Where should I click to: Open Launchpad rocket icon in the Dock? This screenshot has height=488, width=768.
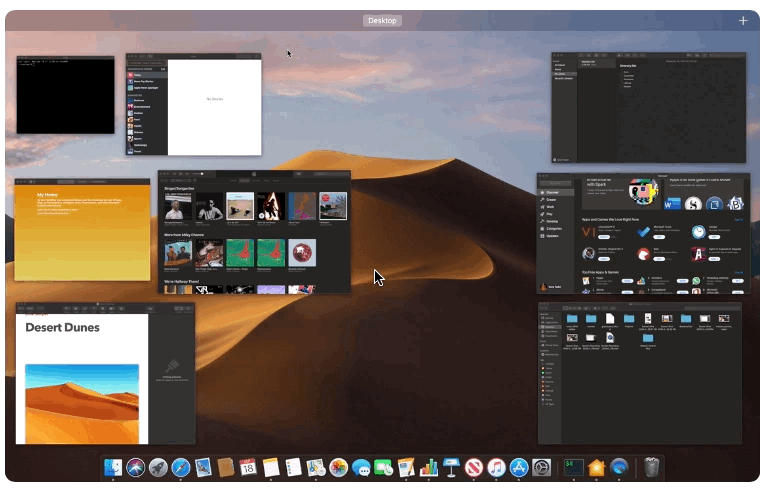pyautogui.click(x=158, y=468)
